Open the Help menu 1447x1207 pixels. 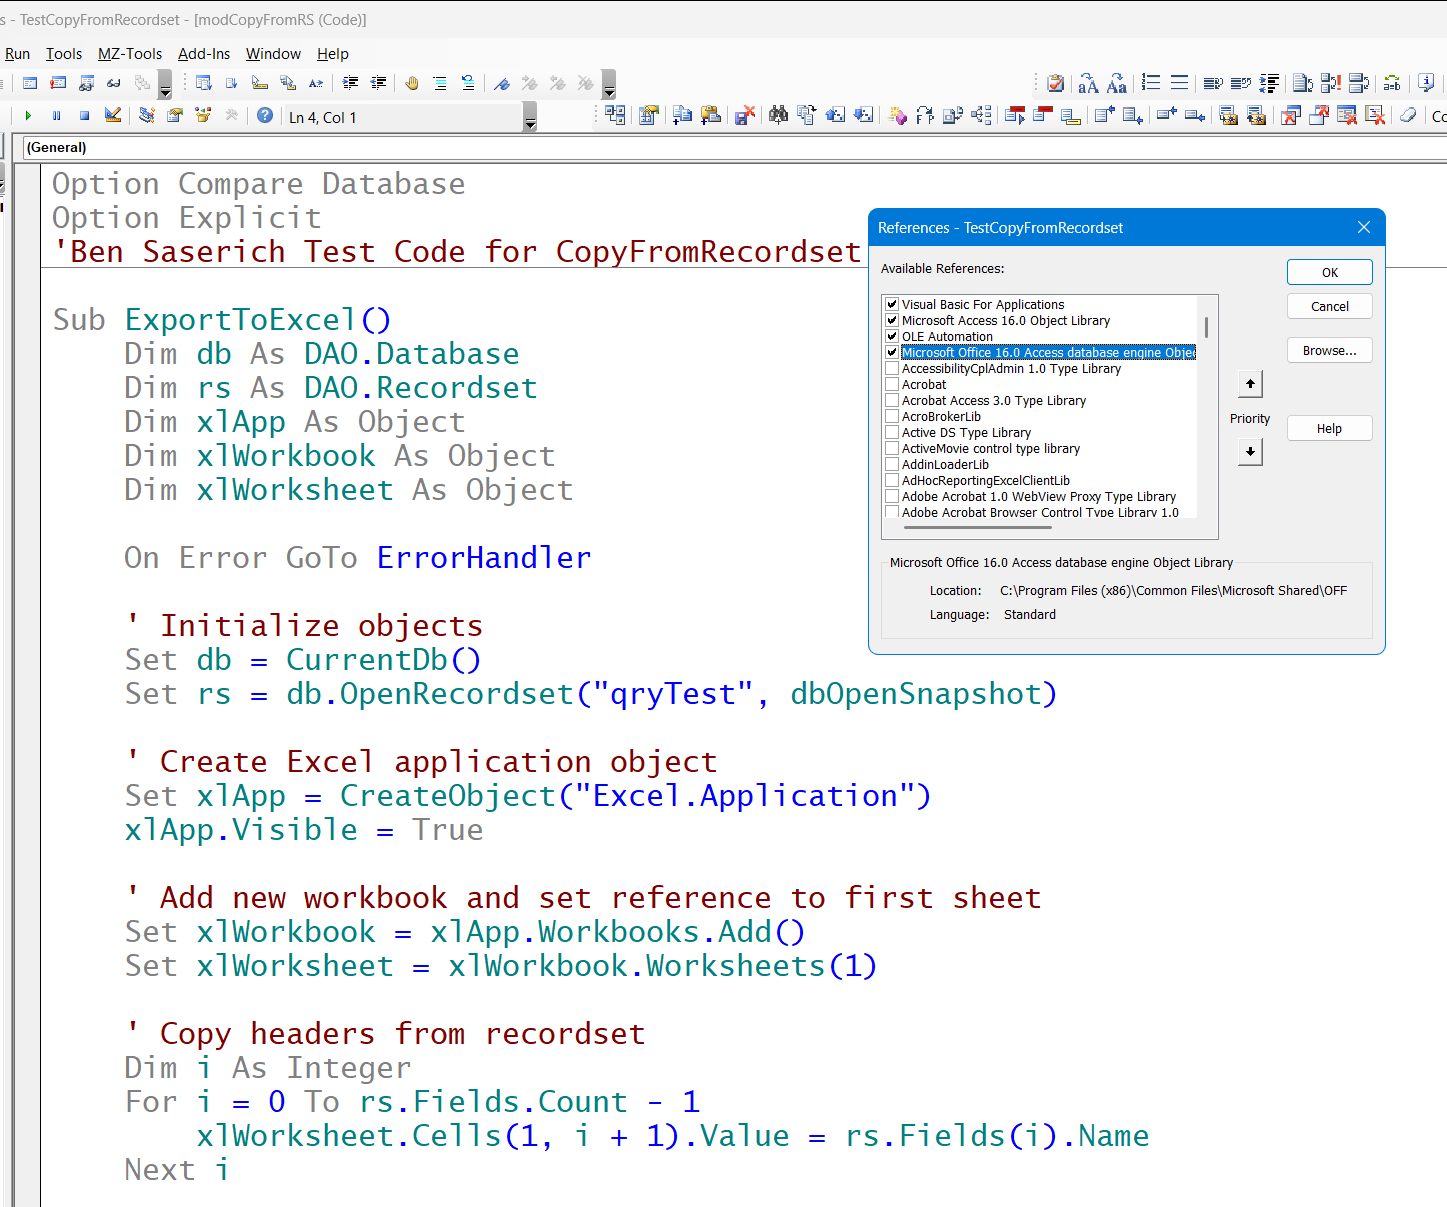click(x=333, y=54)
